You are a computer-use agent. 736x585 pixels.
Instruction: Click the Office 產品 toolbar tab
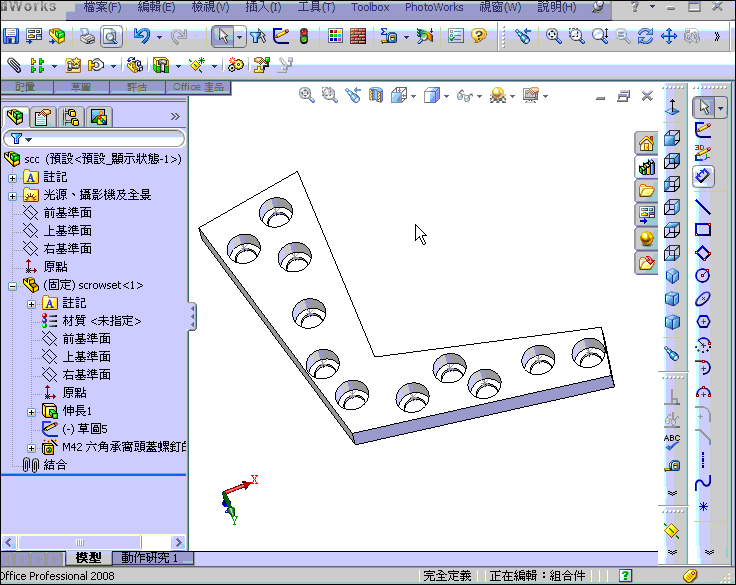[198, 87]
